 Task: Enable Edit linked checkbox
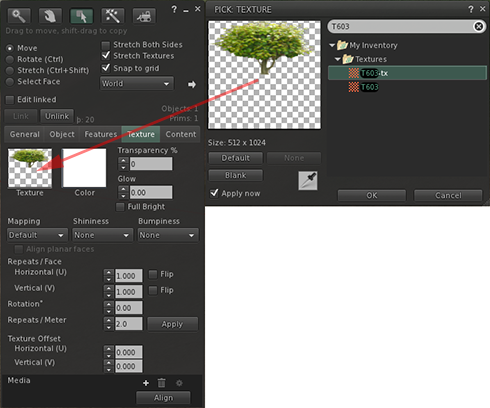point(10,100)
